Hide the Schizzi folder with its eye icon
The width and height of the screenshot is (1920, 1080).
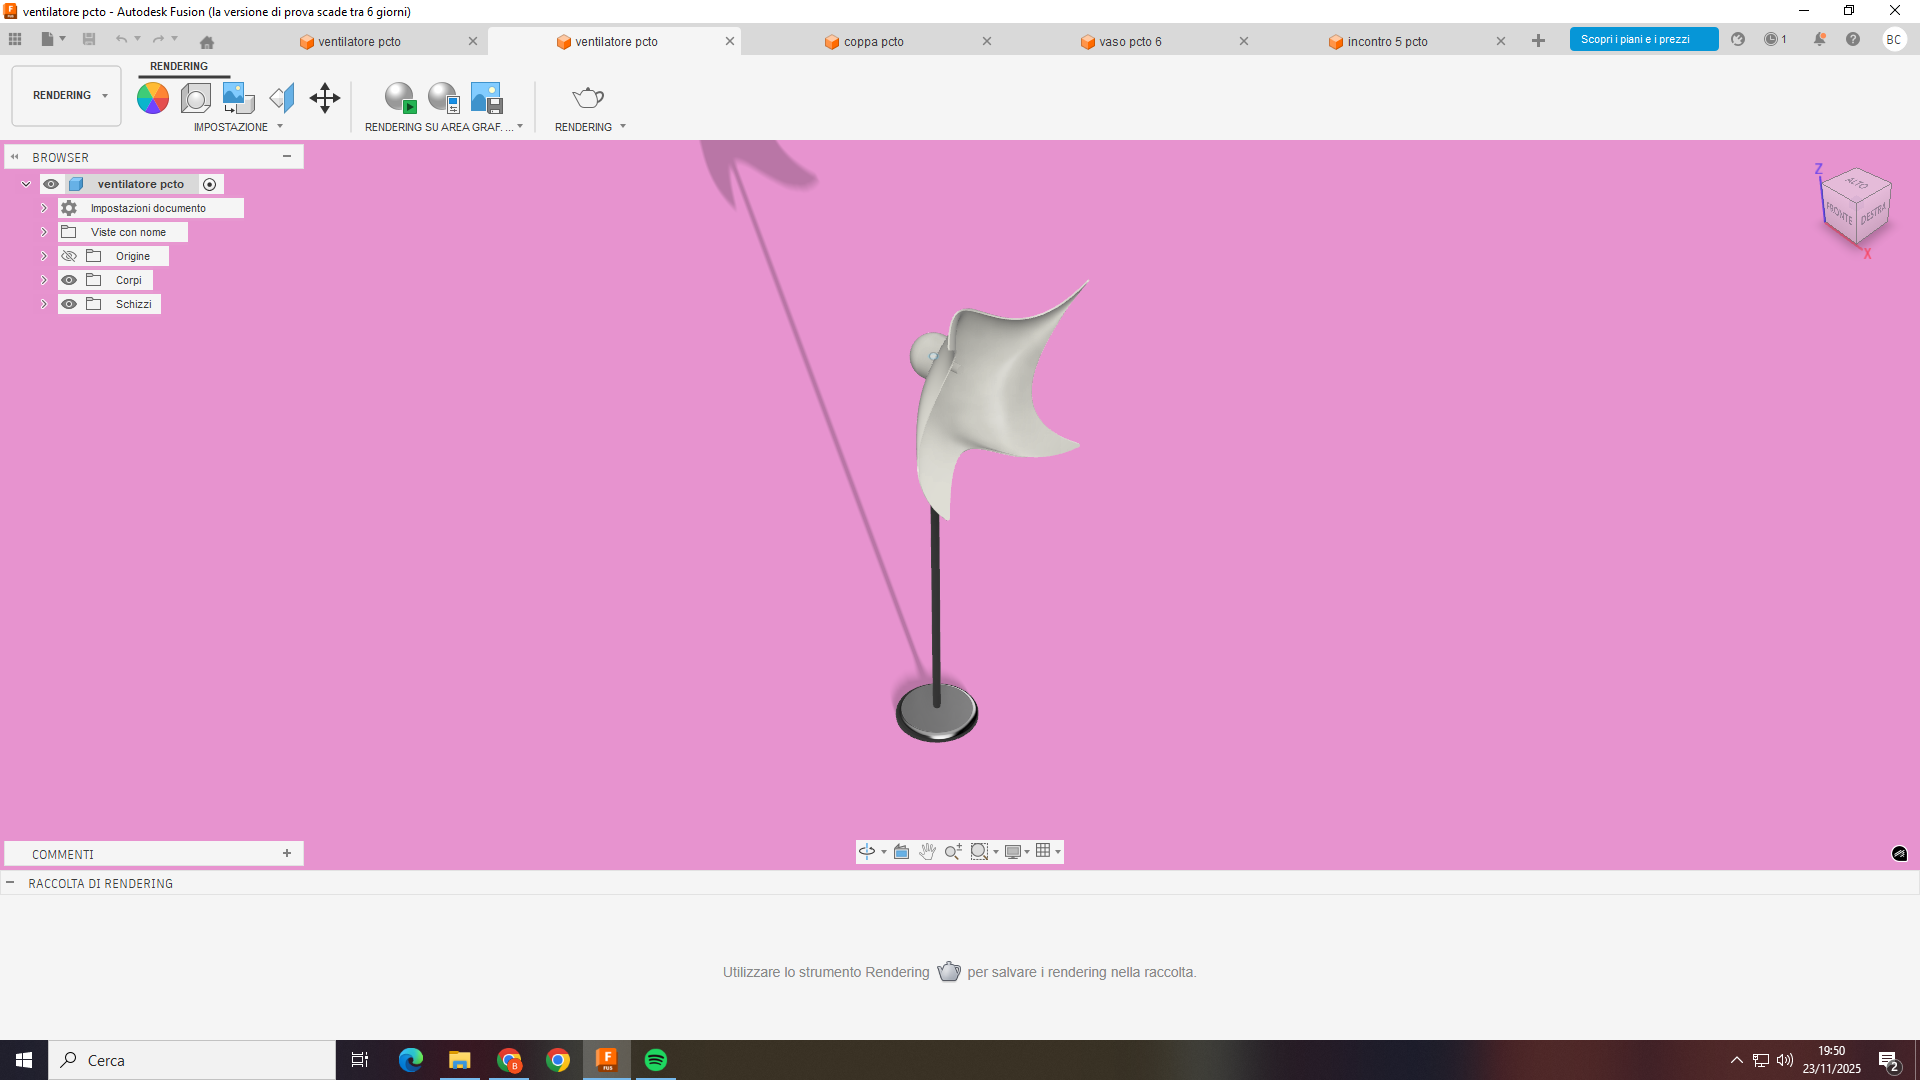[x=69, y=303]
